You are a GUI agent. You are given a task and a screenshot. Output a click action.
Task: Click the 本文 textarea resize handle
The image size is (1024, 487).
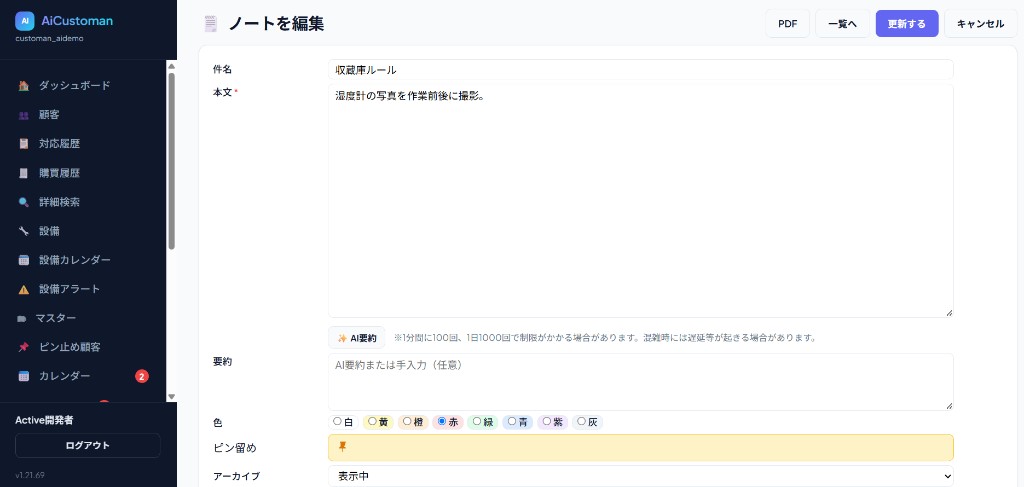coord(949,313)
